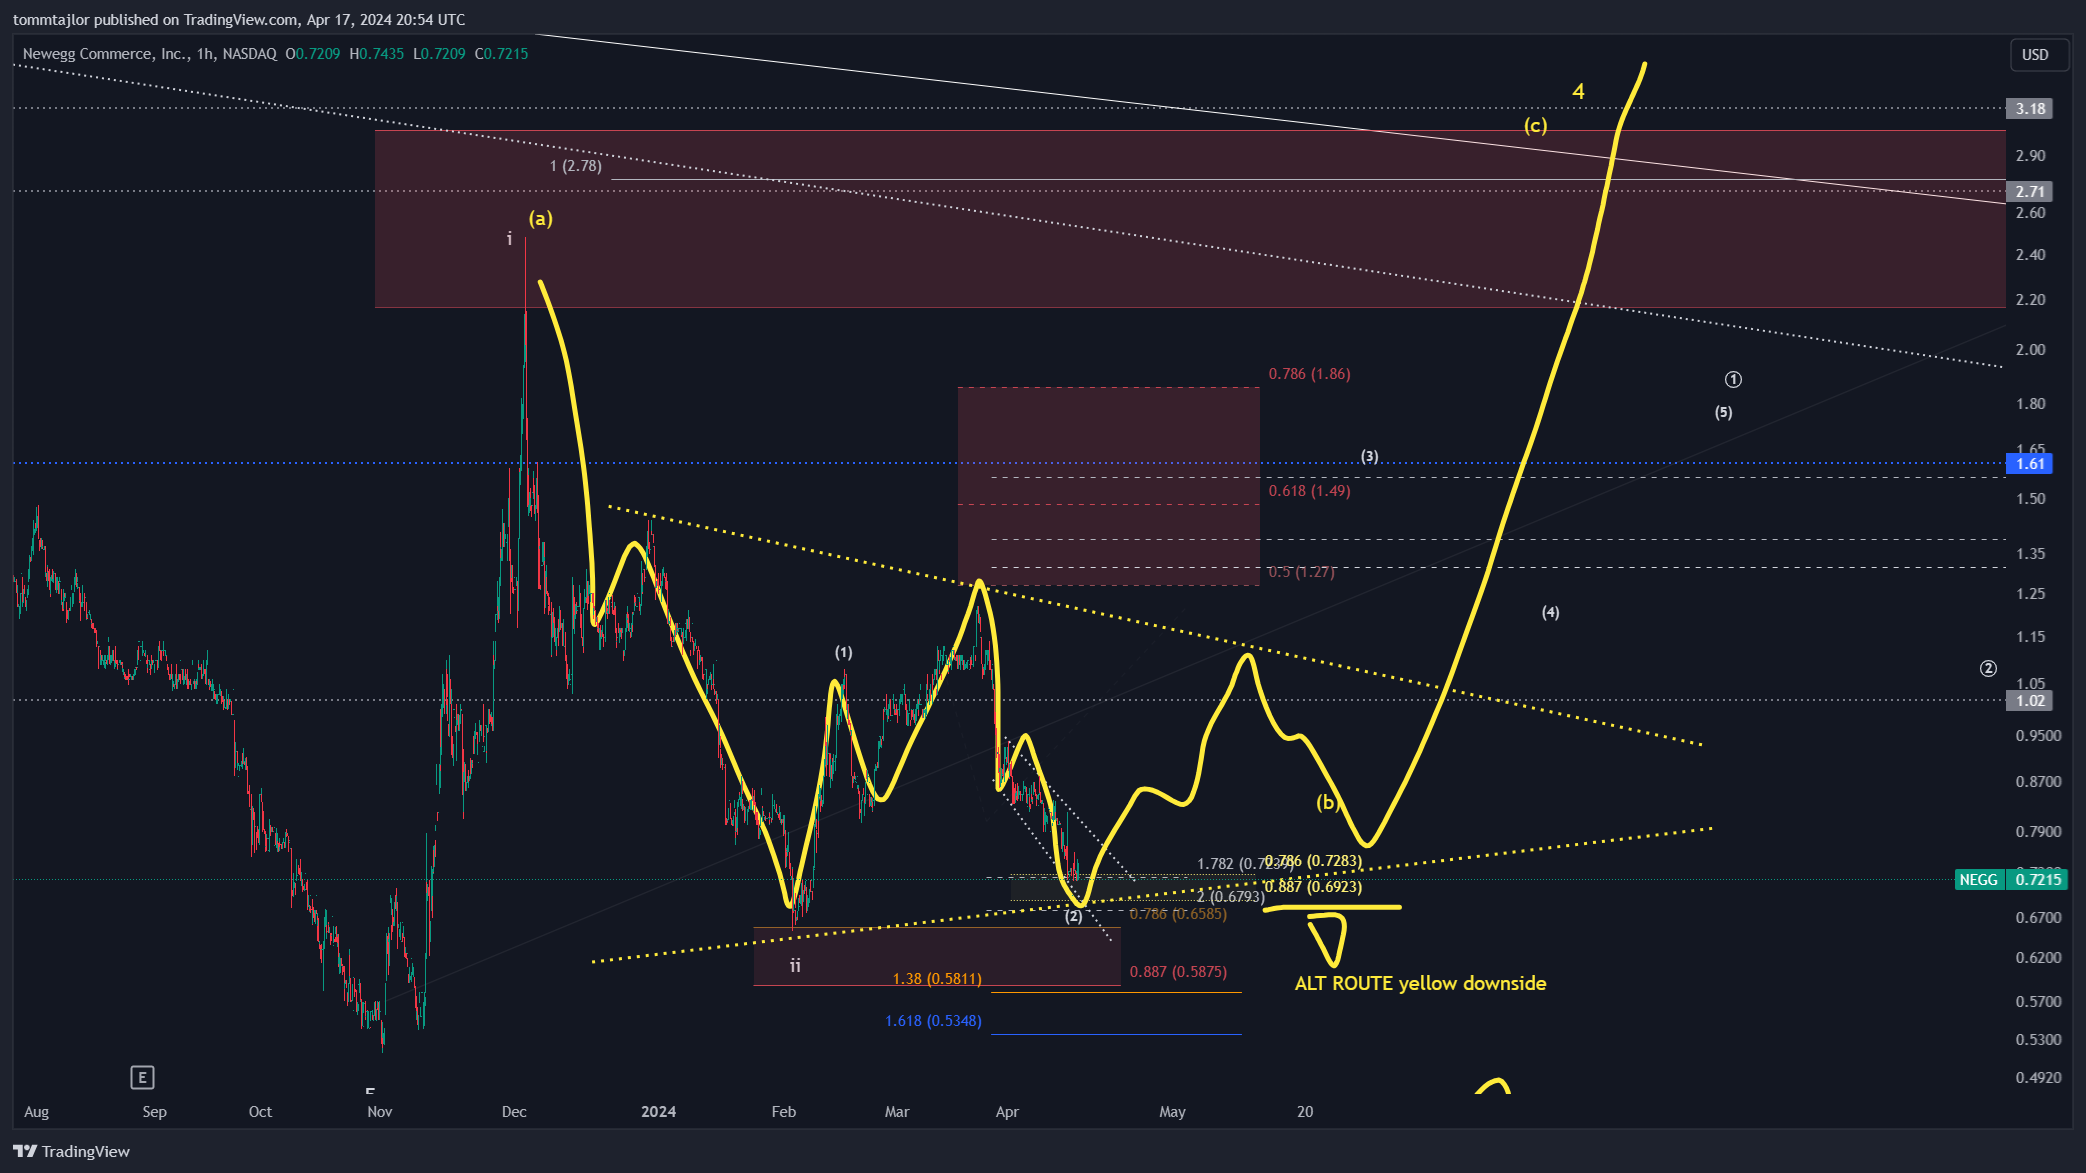Click the '1.38 (0.5811)' orange Fibonacci label
This screenshot has width=2086, height=1173.
(937, 979)
